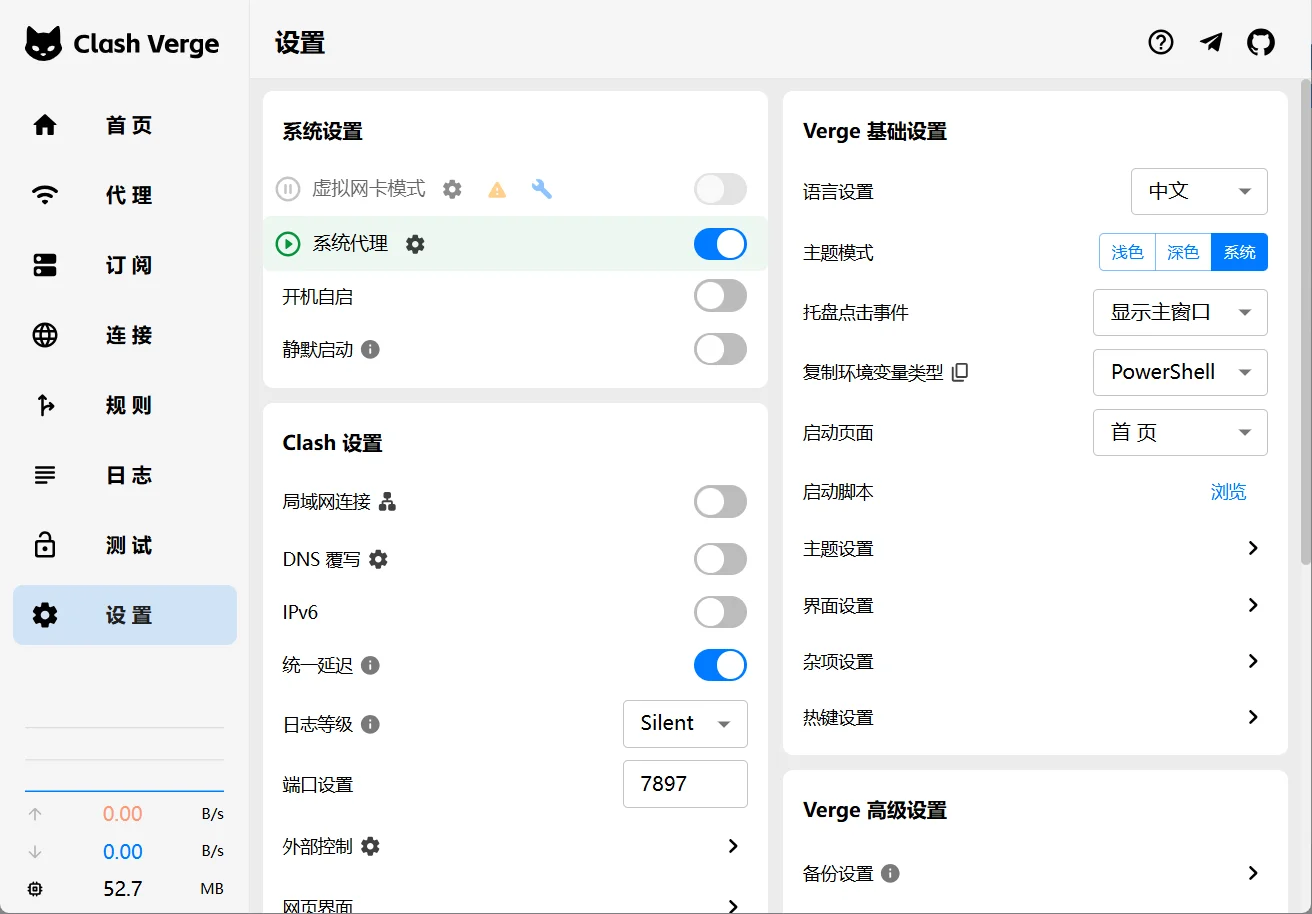
Task: Select 浅色 theme mode
Action: coord(1127,252)
